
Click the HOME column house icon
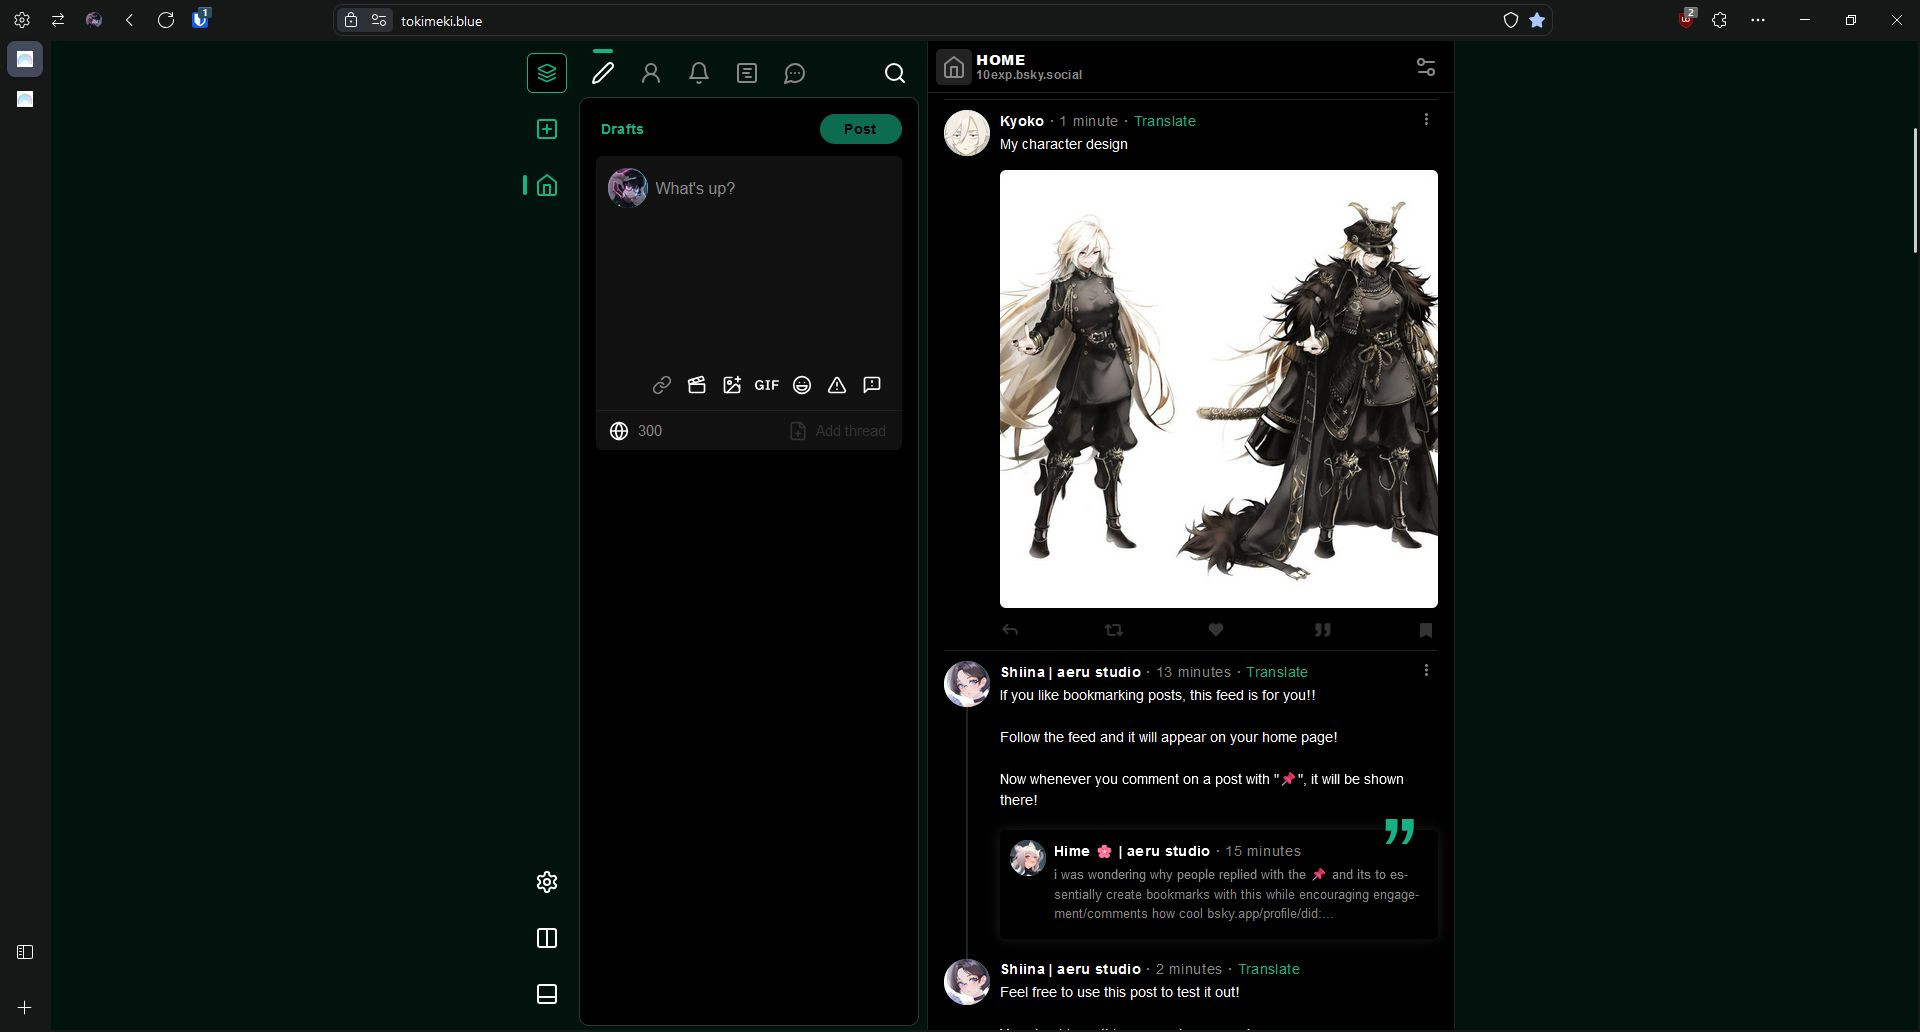[954, 67]
